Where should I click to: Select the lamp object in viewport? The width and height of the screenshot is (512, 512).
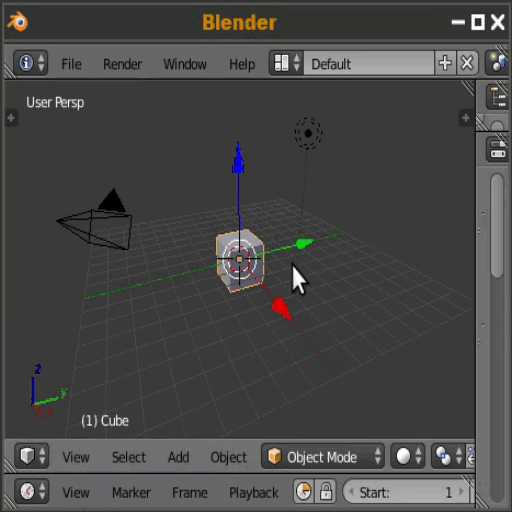point(308,133)
